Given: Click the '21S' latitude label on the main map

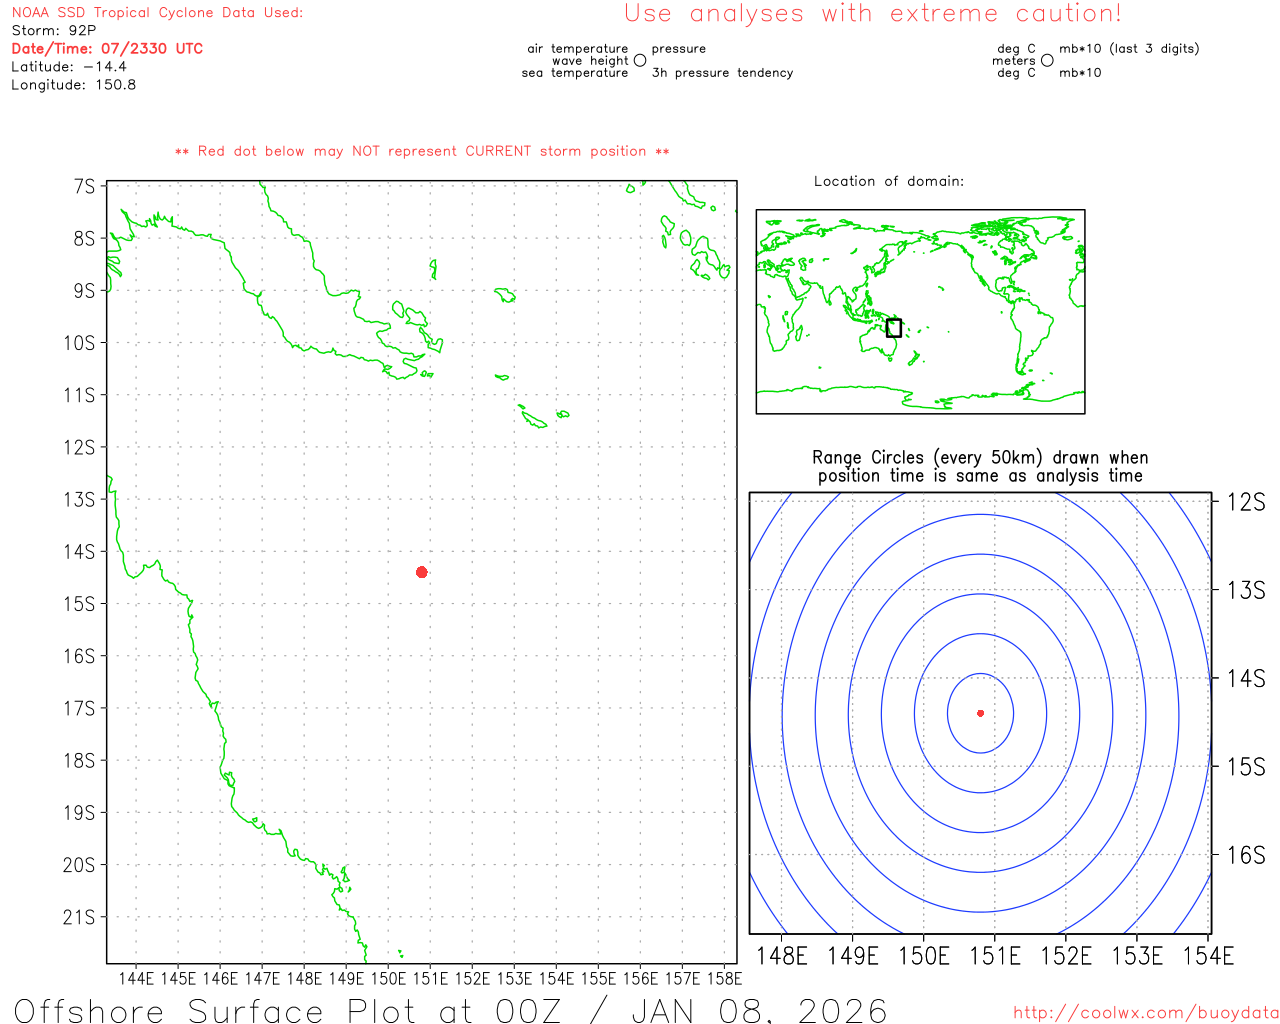Looking at the screenshot, I should tap(79, 917).
